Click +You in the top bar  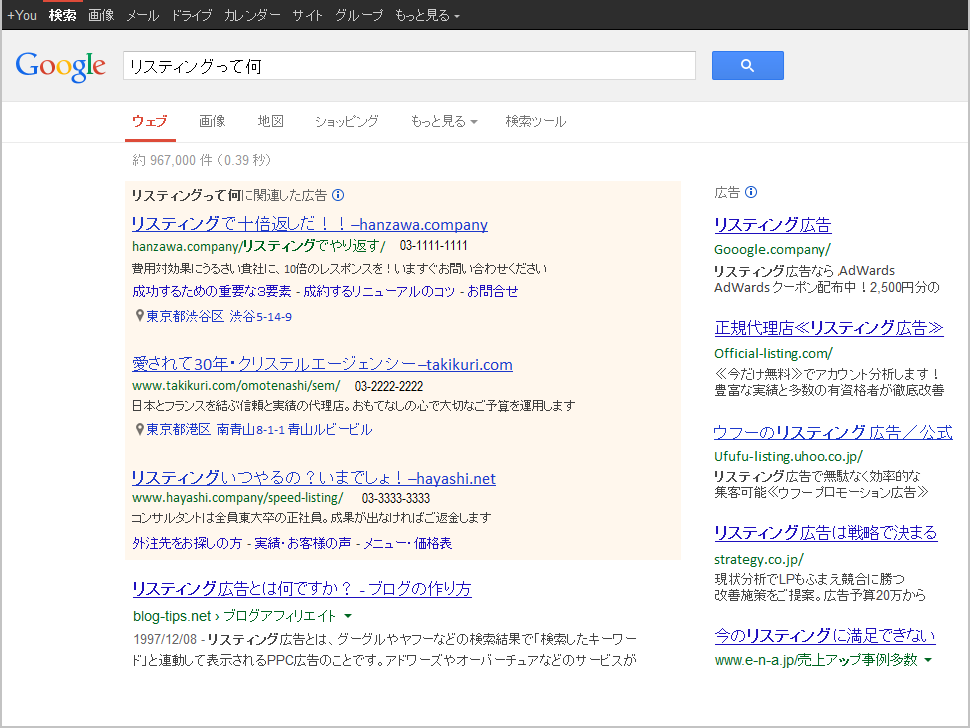click(x=22, y=15)
